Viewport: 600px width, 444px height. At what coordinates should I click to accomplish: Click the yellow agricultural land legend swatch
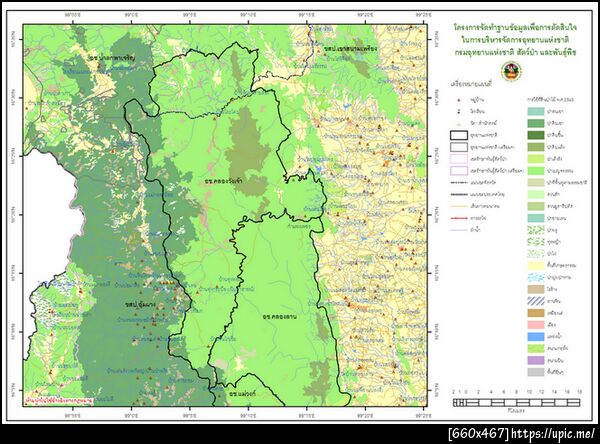(536, 265)
